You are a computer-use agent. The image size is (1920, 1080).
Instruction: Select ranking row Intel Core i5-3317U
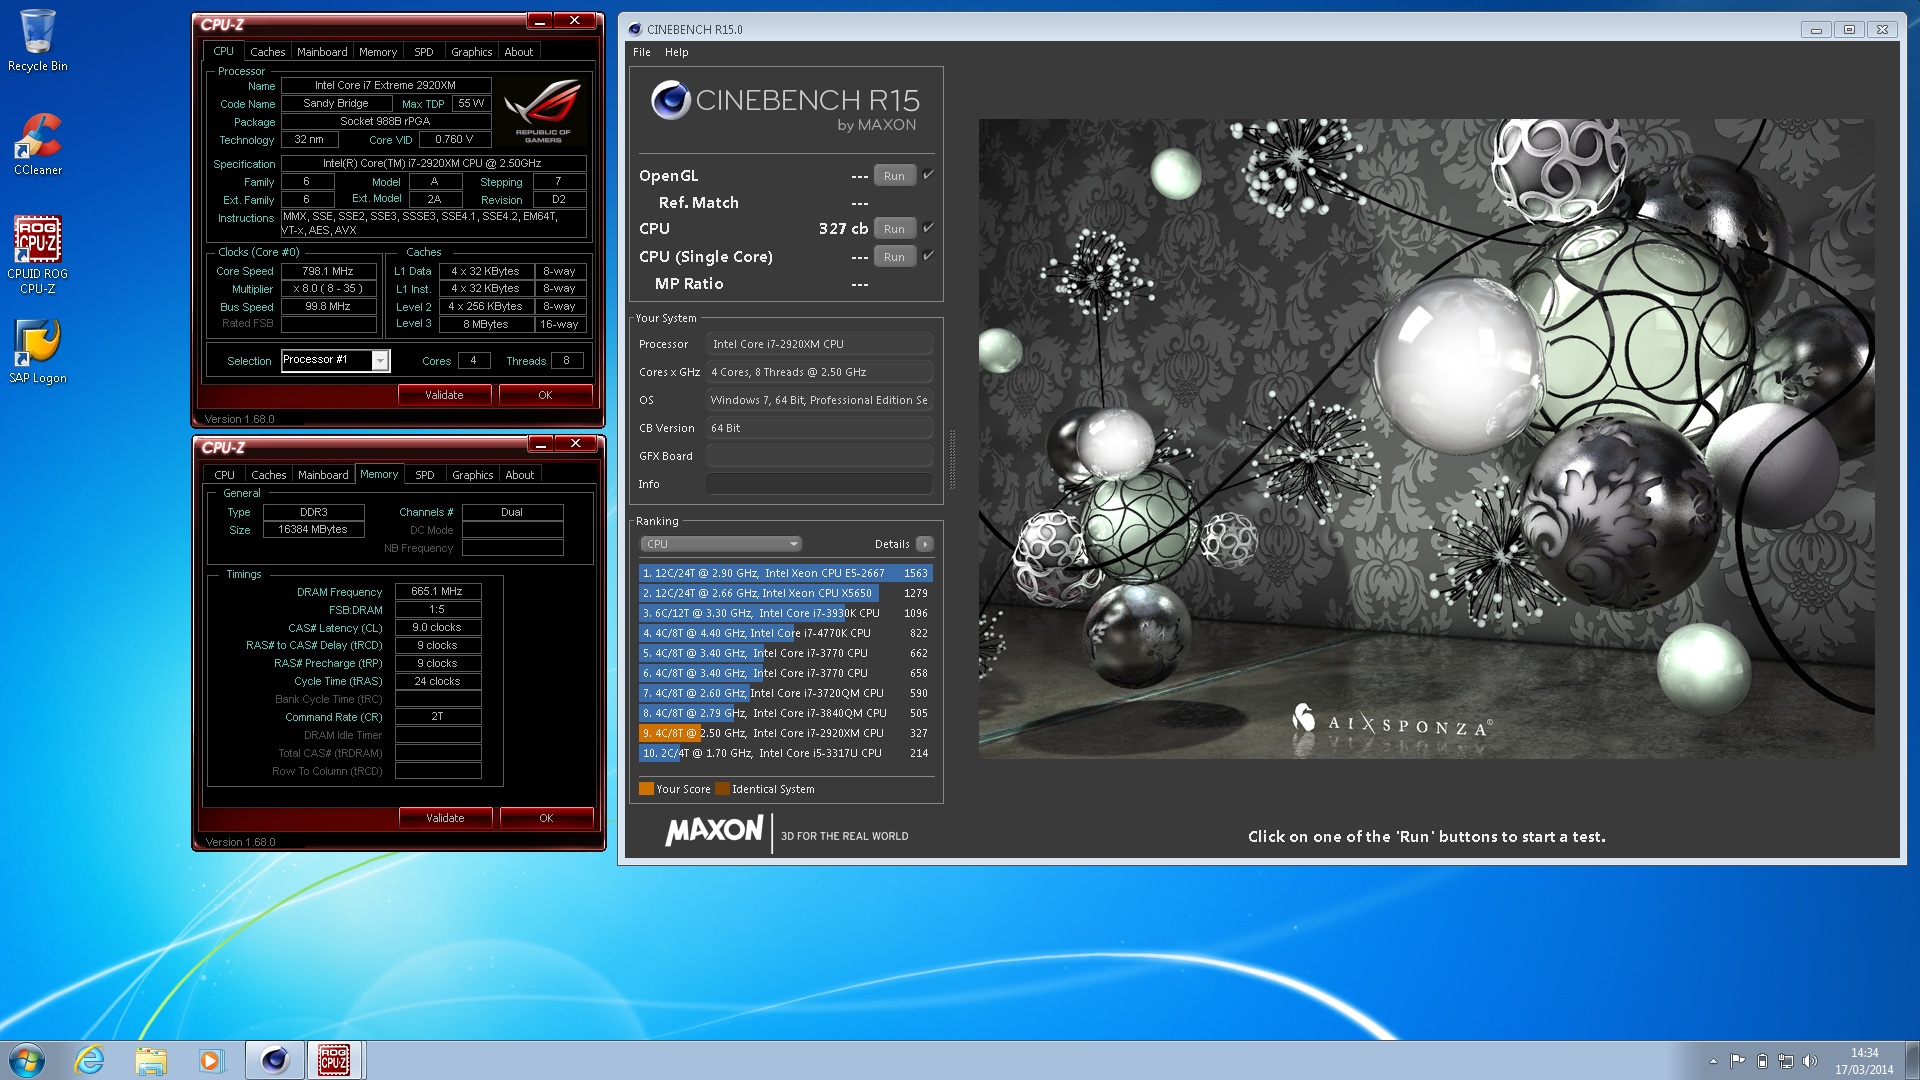click(x=785, y=753)
